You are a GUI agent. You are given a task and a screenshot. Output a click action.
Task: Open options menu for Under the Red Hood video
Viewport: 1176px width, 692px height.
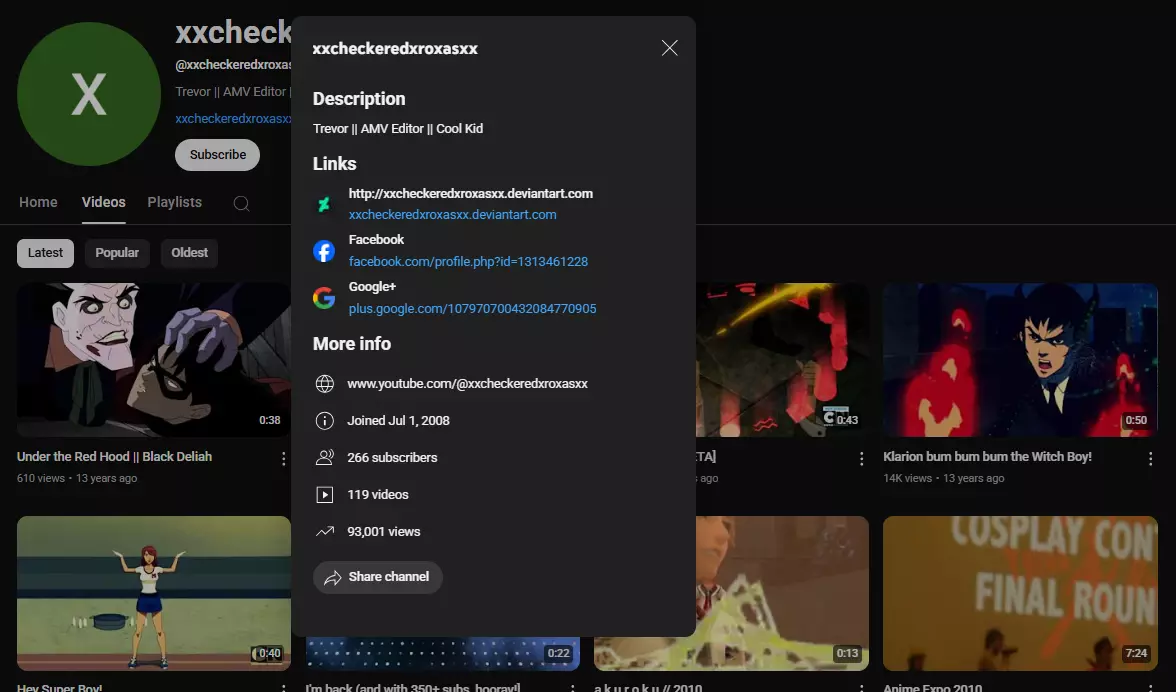pyautogui.click(x=284, y=459)
